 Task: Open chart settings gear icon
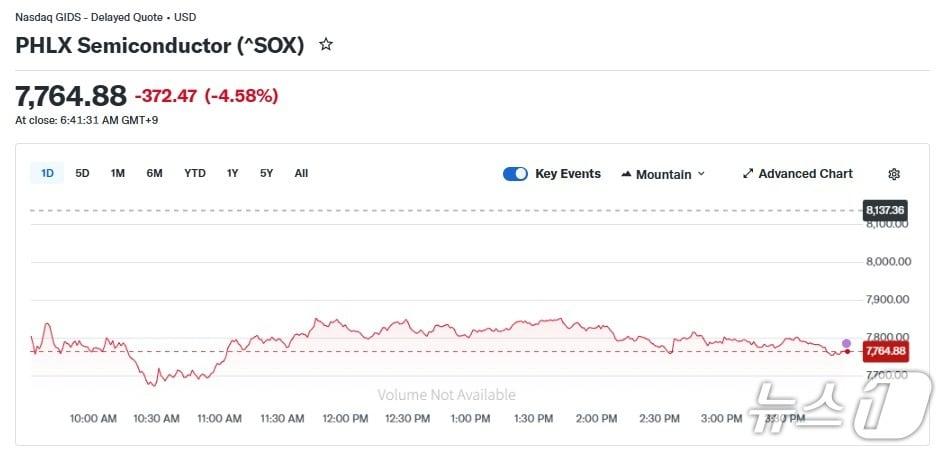894,174
